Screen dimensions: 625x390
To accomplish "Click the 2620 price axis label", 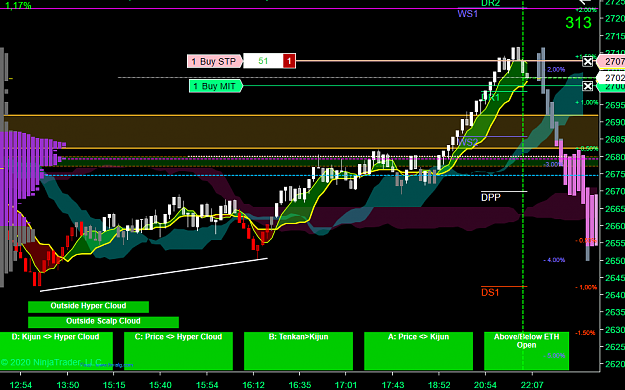I will (x=615, y=364).
